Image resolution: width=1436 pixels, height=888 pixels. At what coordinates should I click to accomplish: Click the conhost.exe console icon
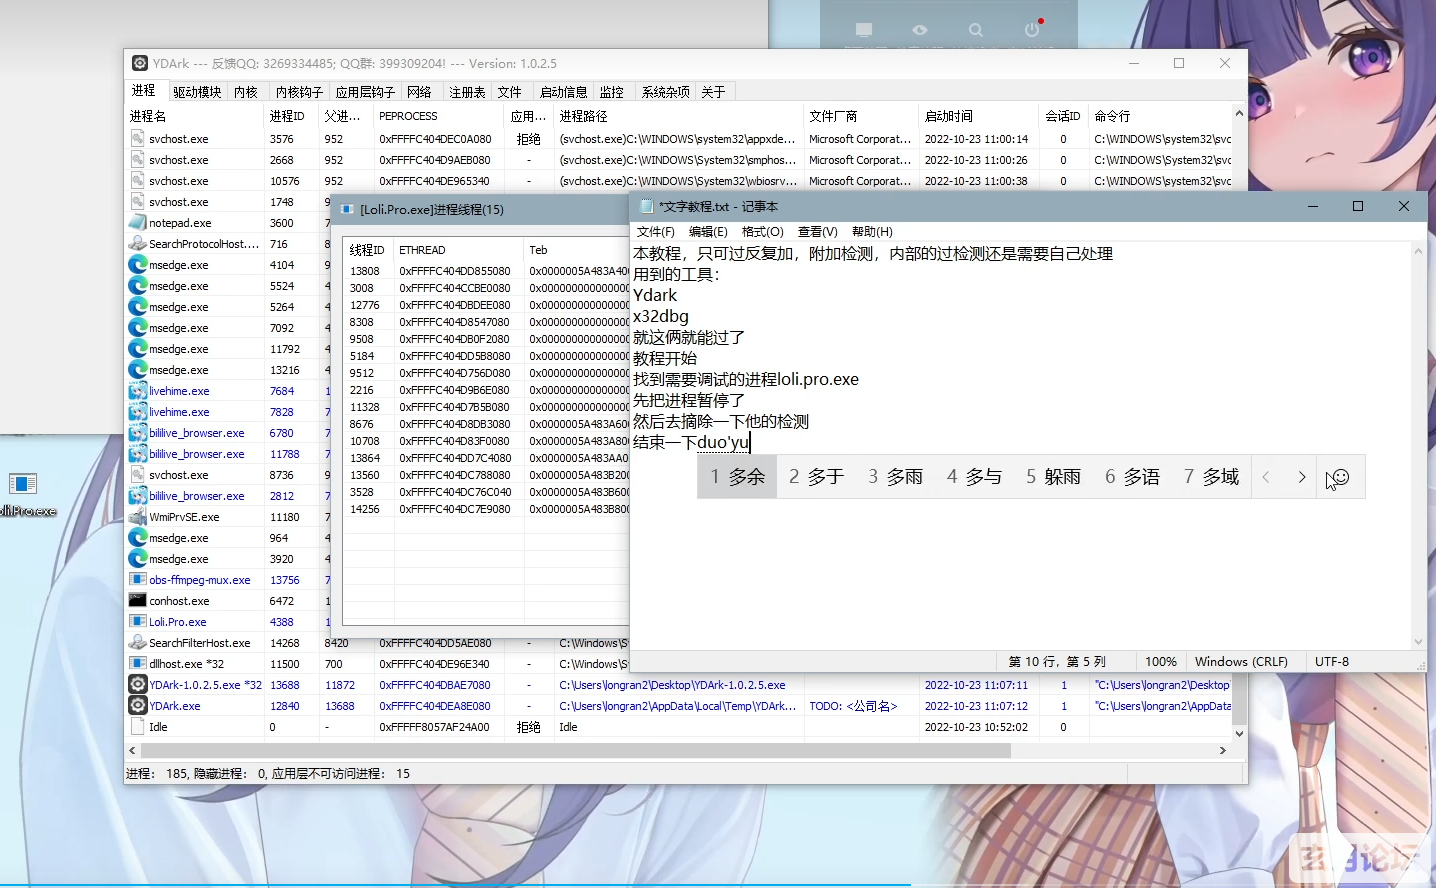(138, 601)
